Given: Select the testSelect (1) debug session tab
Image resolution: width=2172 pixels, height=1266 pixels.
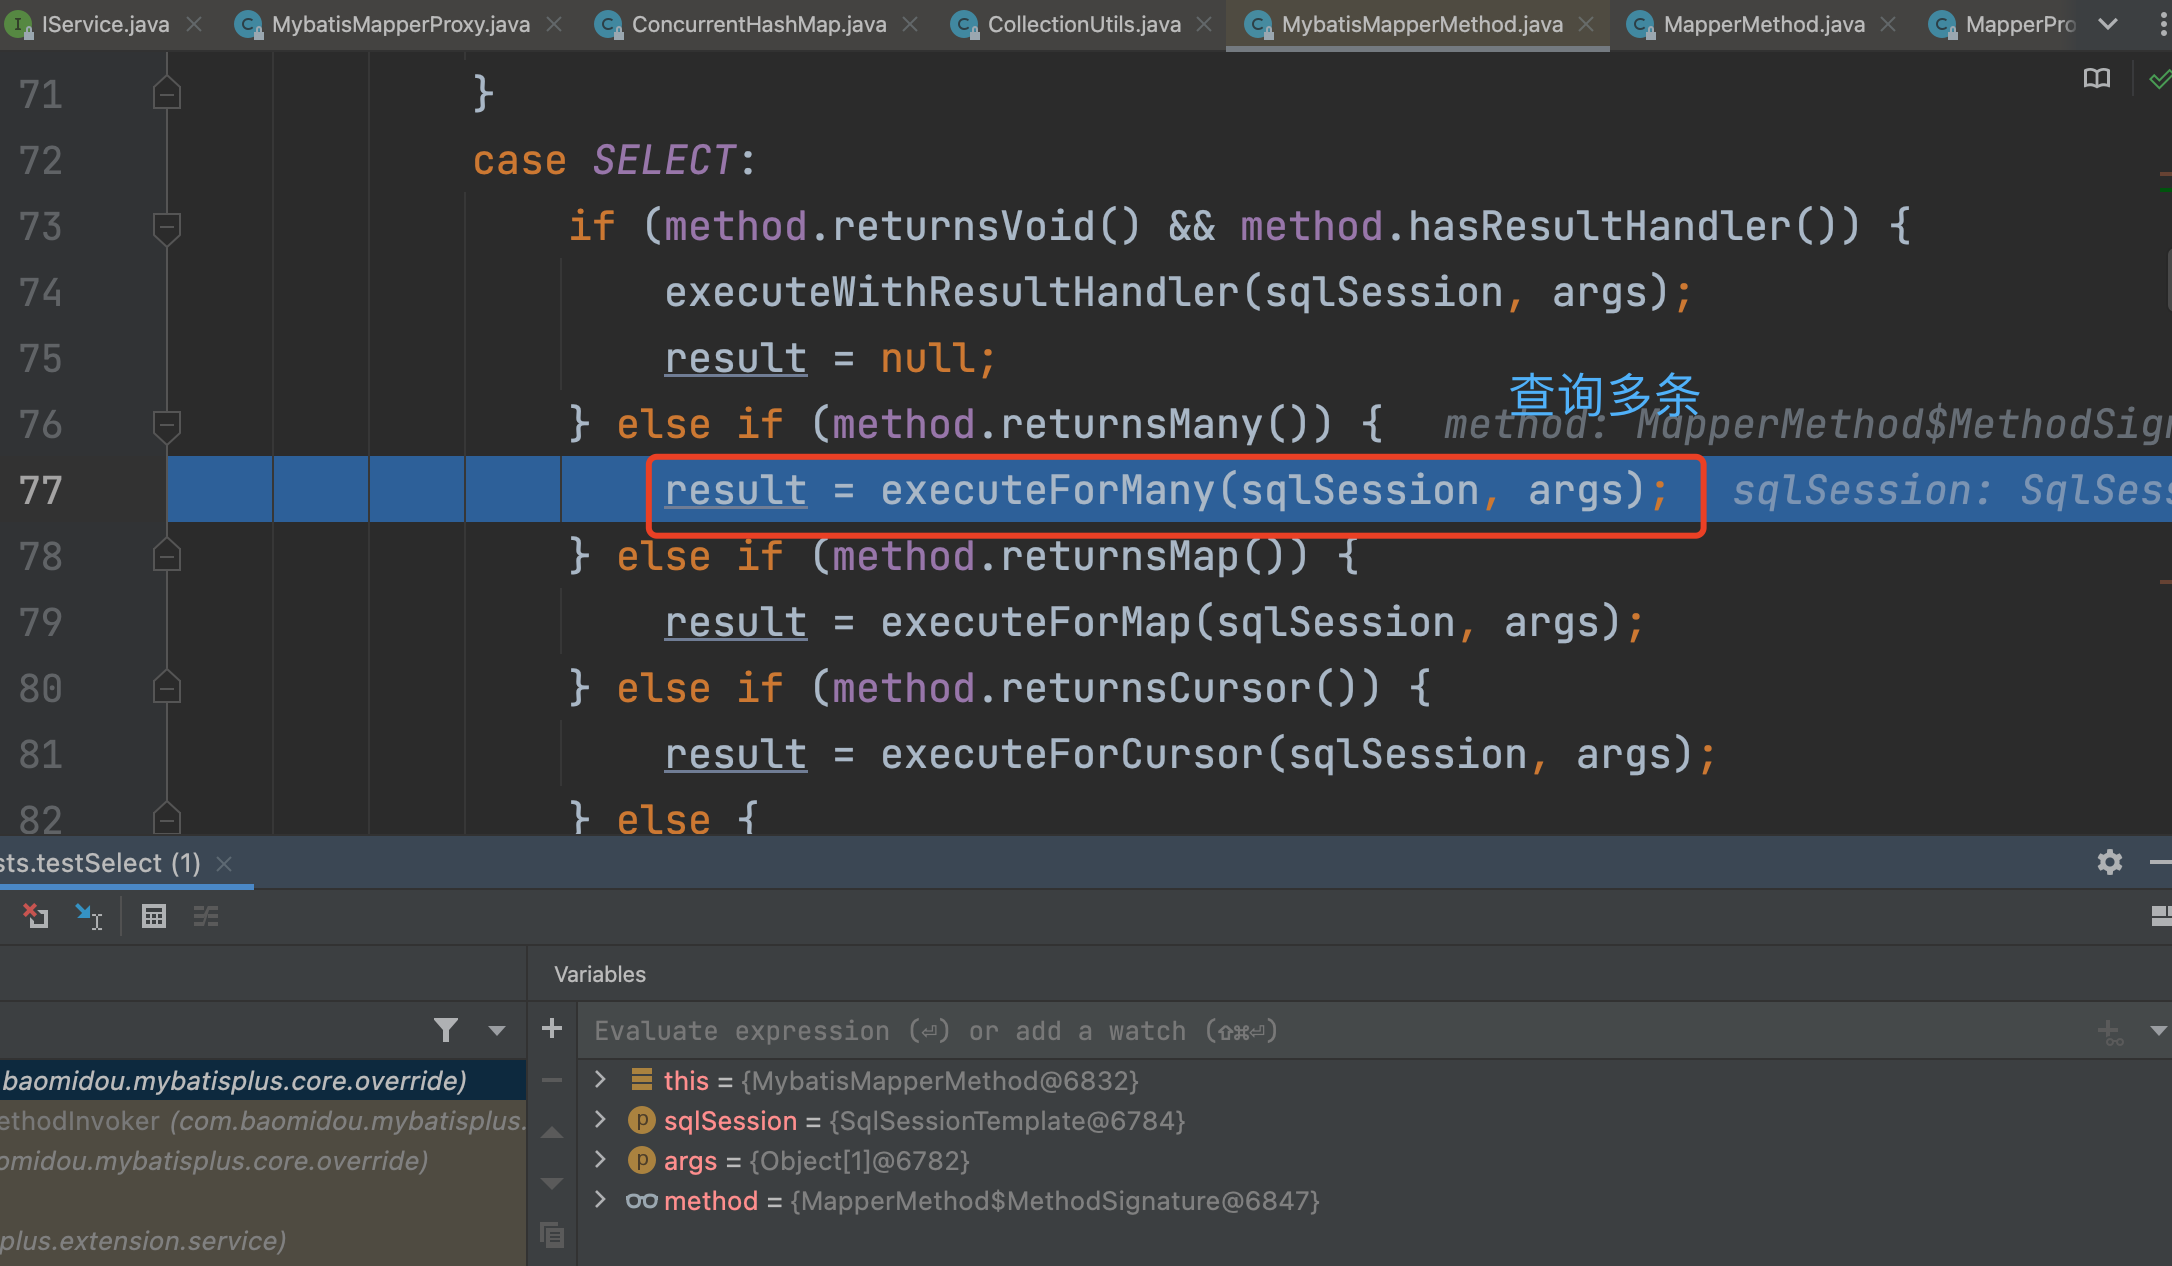Looking at the screenshot, I should pyautogui.click(x=100, y=863).
